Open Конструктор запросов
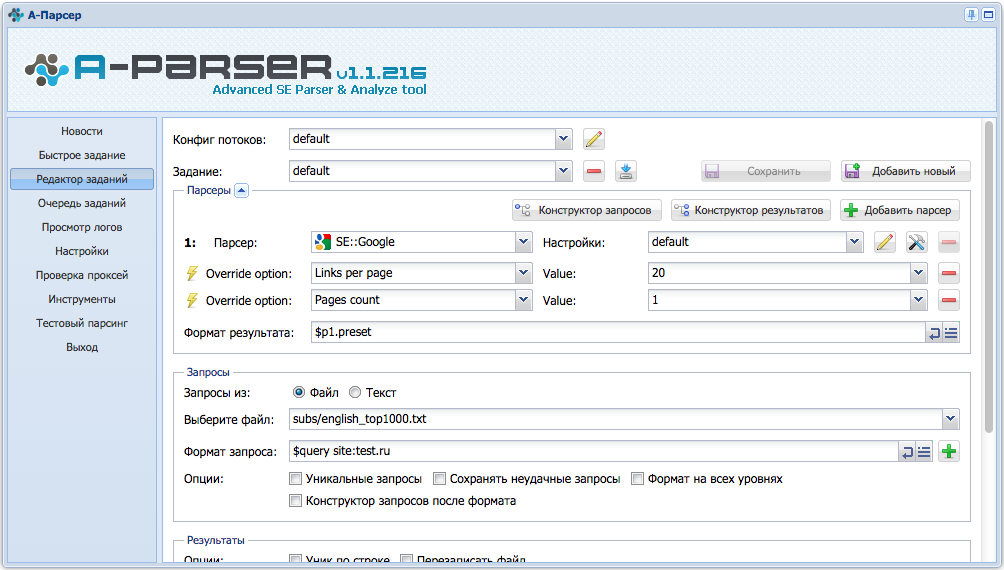The image size is (1004, 570). [x=587, y=210]
